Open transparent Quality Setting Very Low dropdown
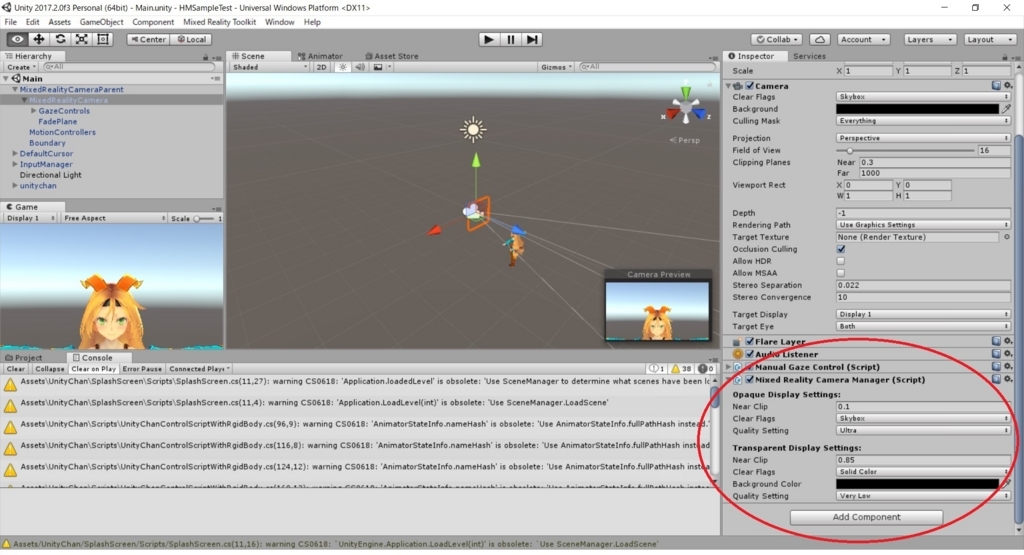The height and width of the screenshot is (555, 1024). [x=923, y=496]
